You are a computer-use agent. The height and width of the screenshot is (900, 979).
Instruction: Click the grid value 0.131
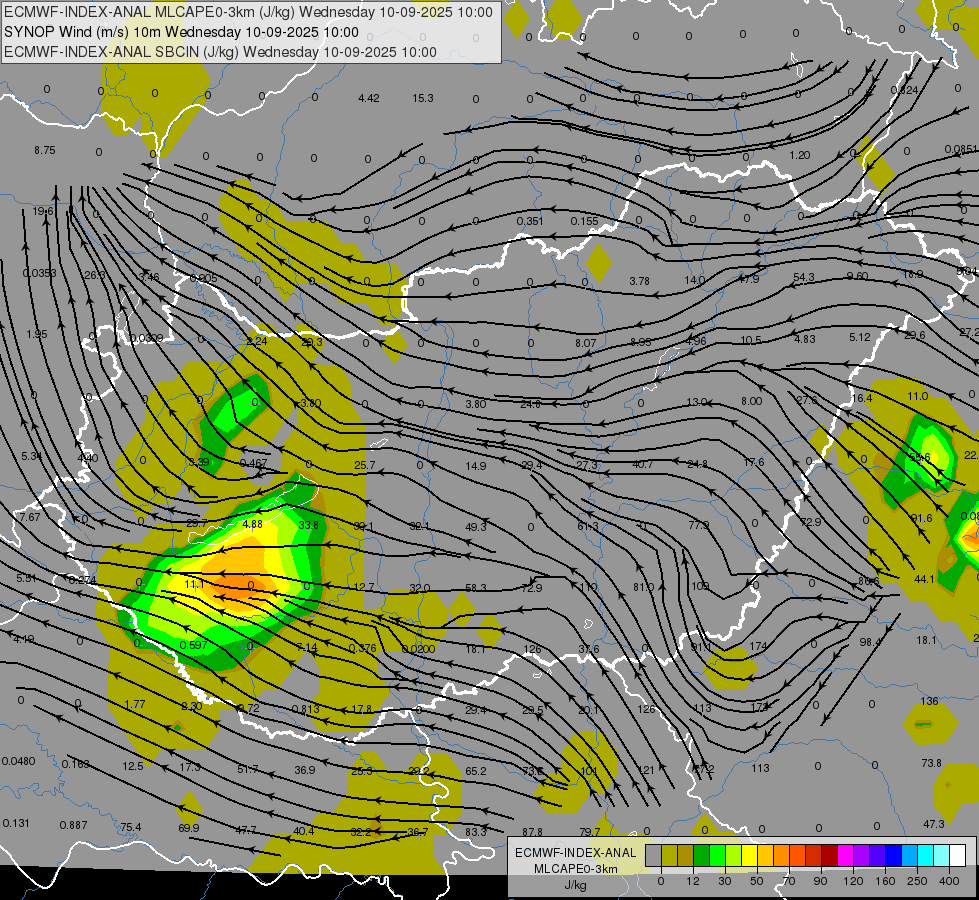click(x=16, y=823)
